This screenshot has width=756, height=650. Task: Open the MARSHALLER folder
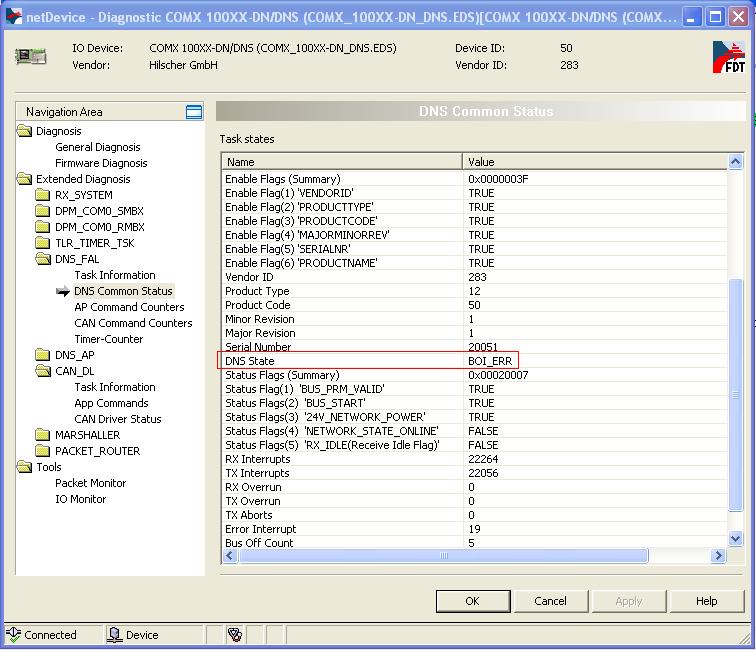pyautogui.click(x=86, y=435)
